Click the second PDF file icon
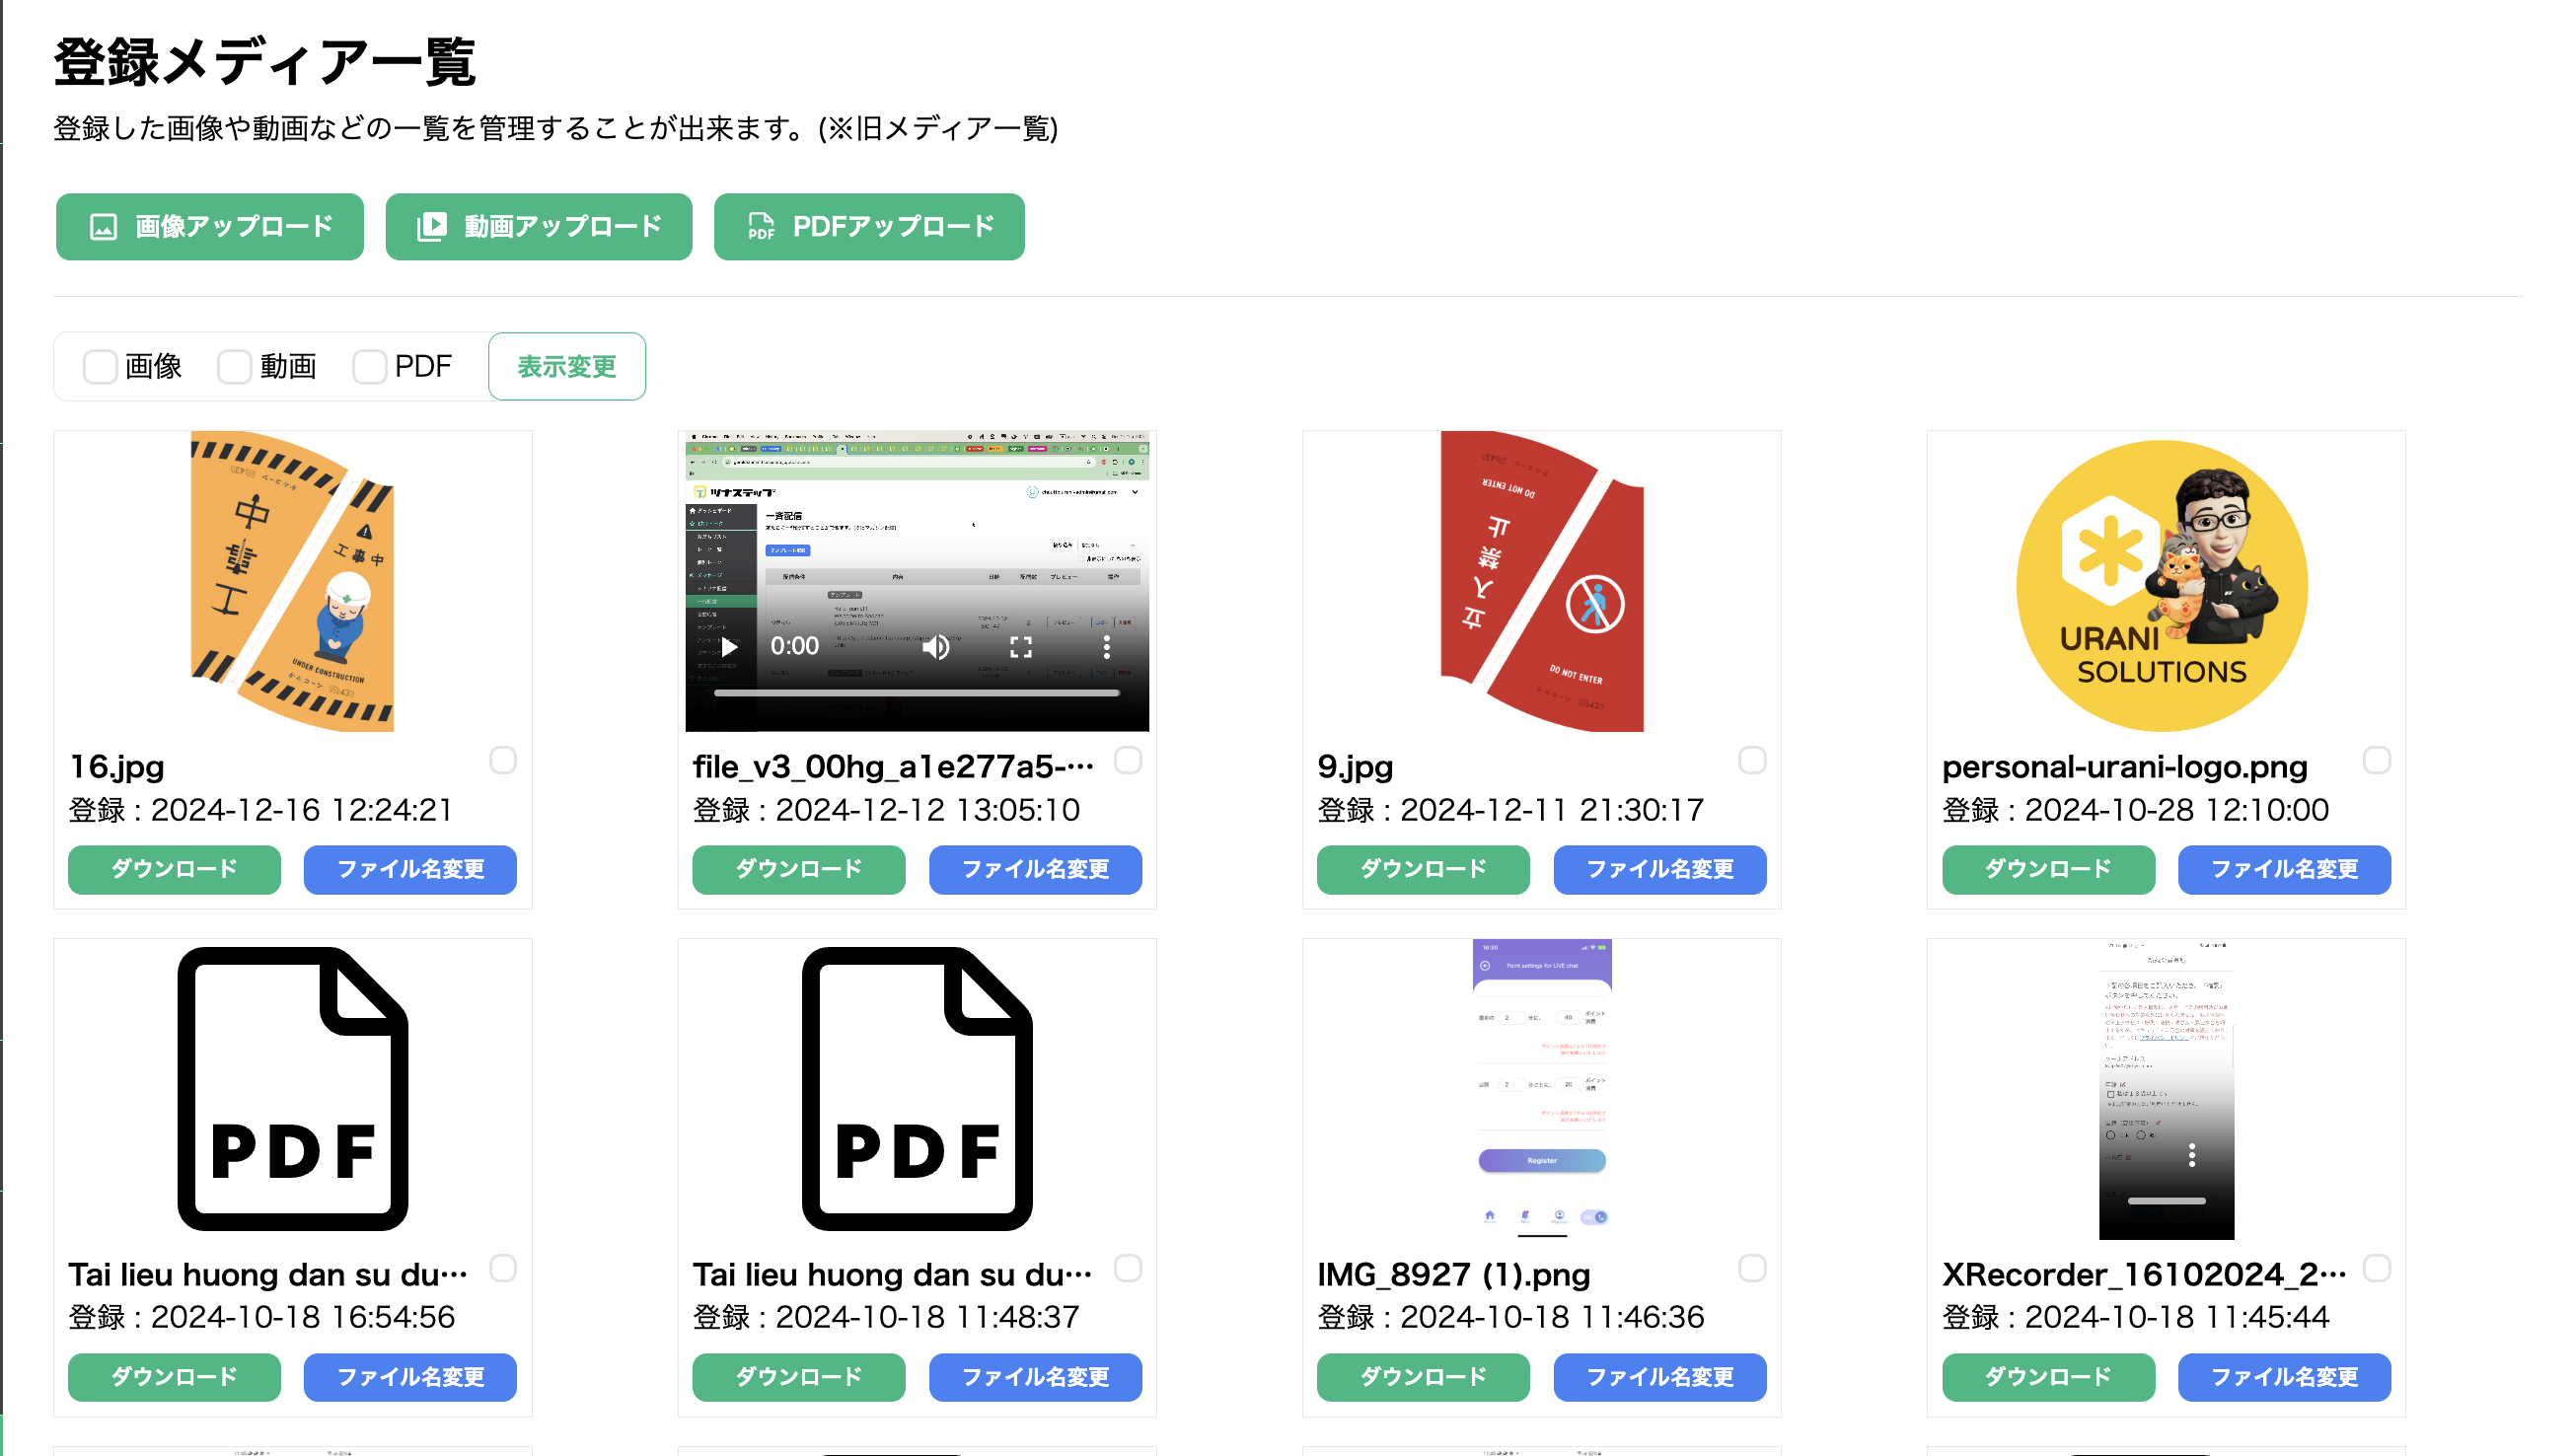Screen dimensions: 2573x1456 (x=916, y=1088)
